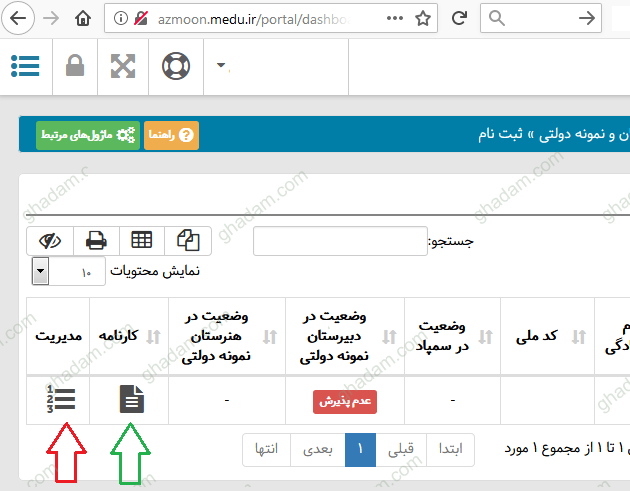Sort by وضعیت در هنرستان نمونه دولتی
The width and height of the screenshot is (630, 491).
(227, 336)
